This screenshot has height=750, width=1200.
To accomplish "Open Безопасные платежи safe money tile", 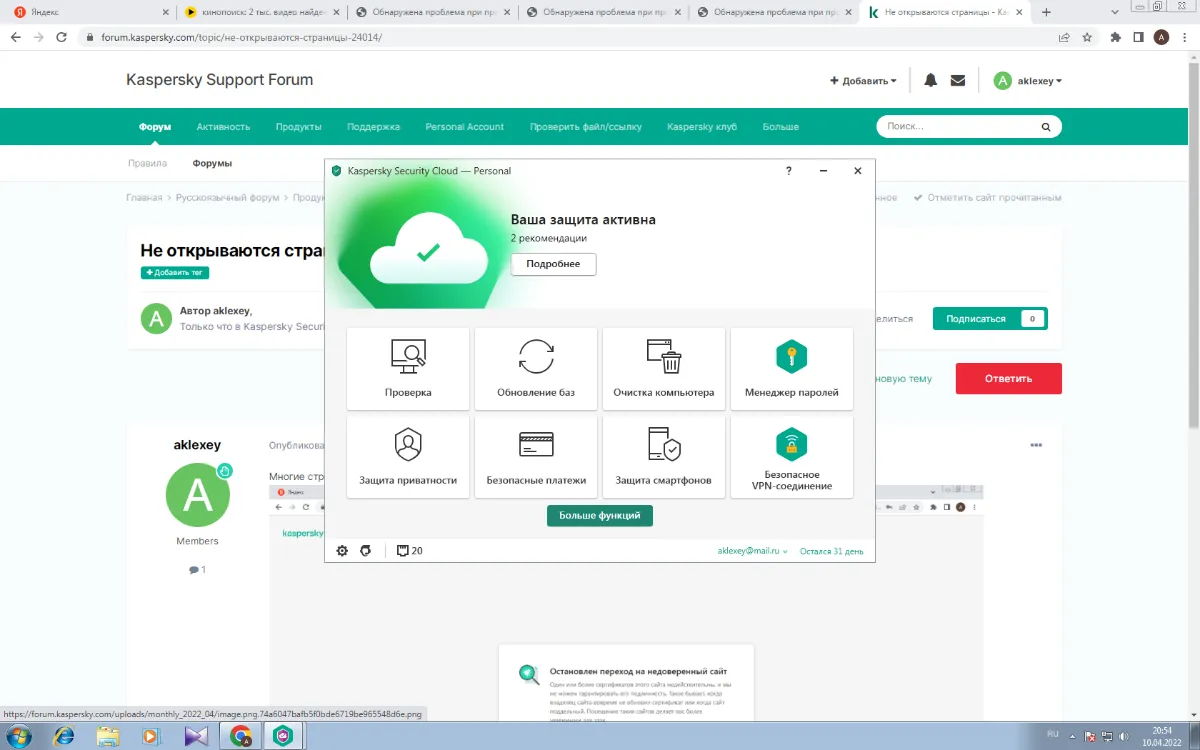I will 536,457.
